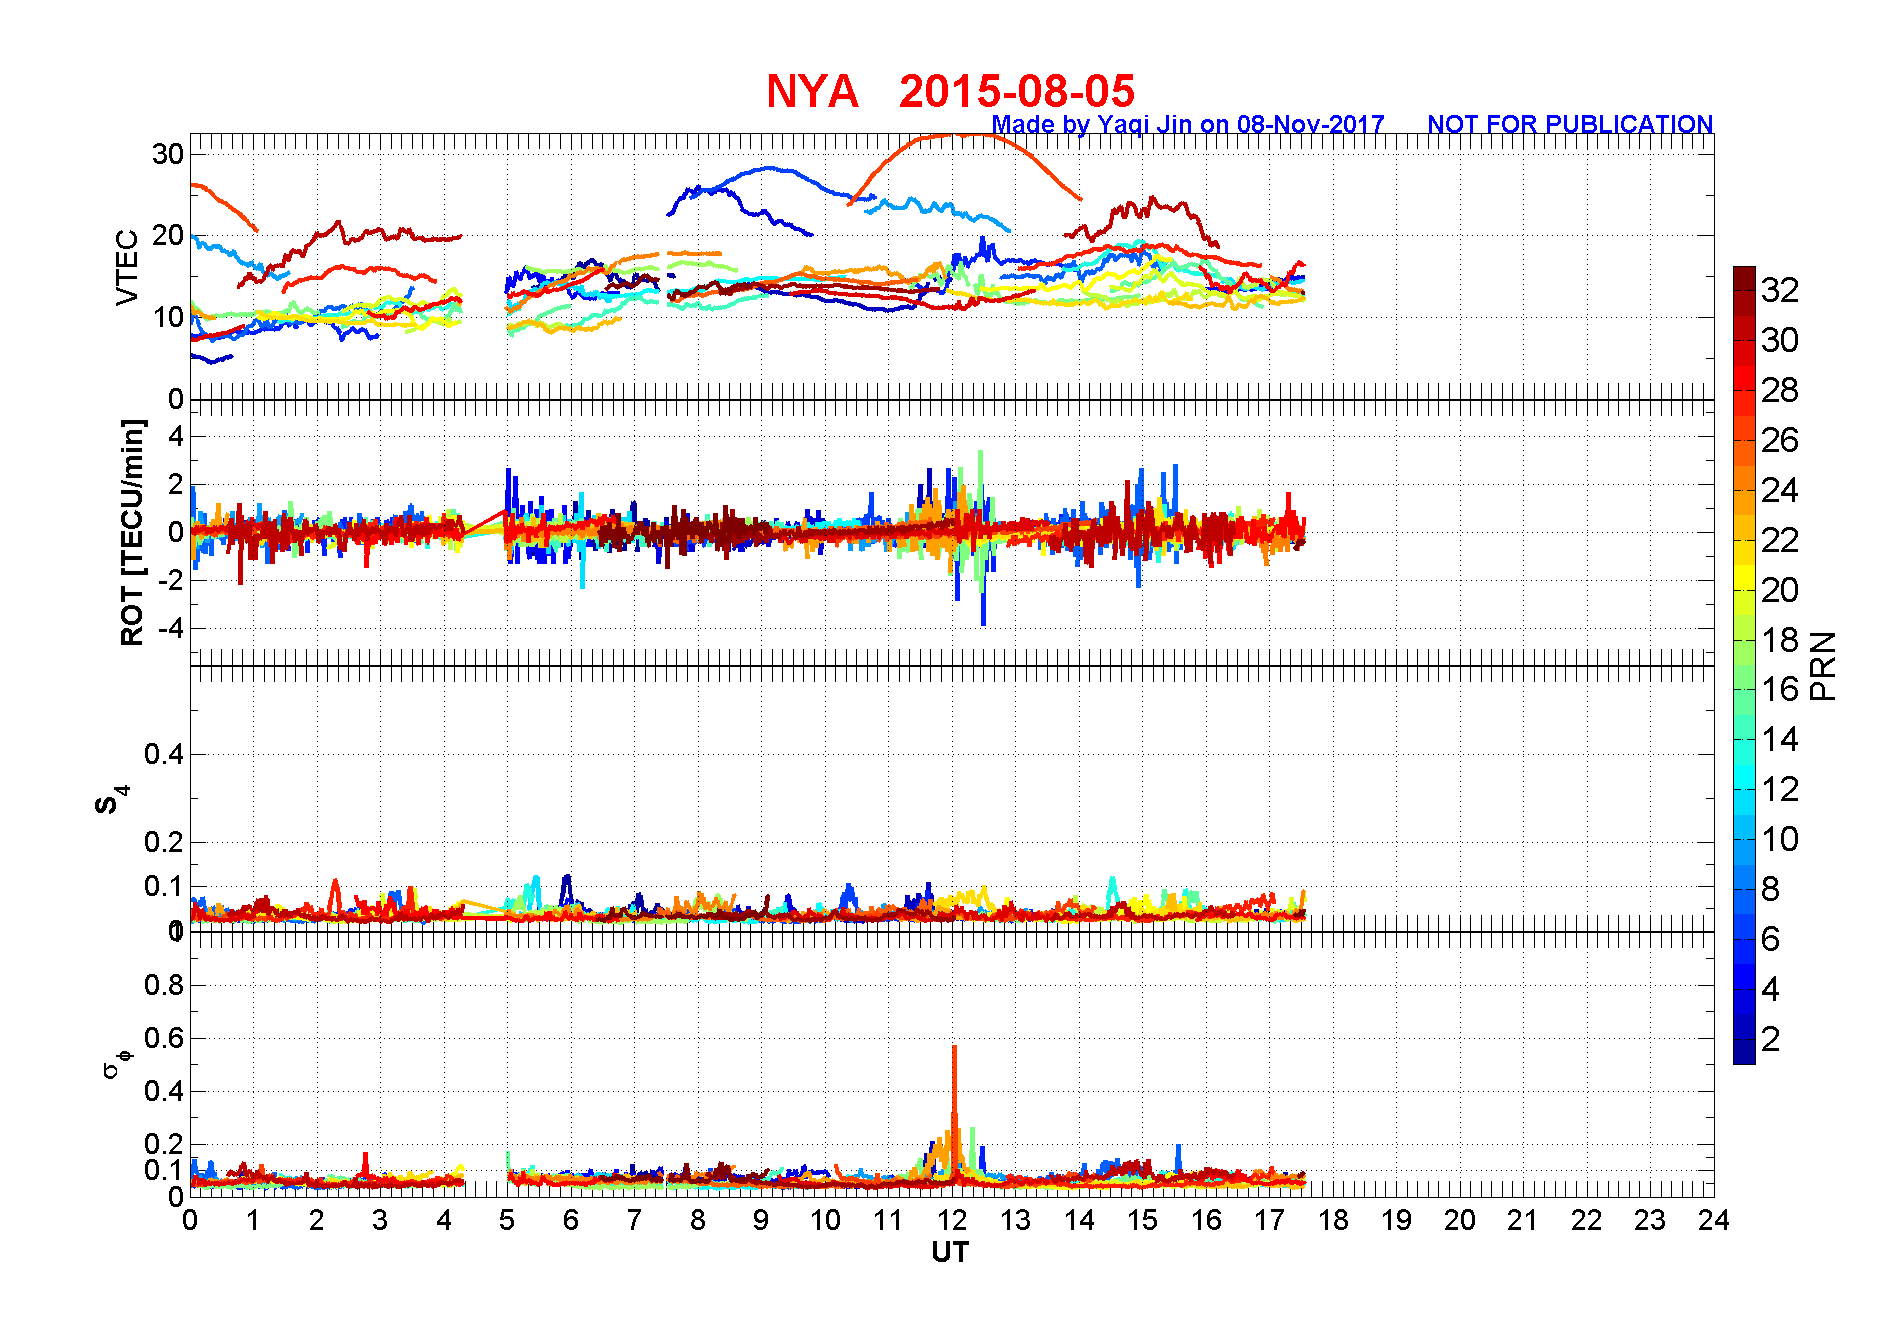Select the colorbar tick label "8"
This screenshot has height=1330, width=1904.
click(x=1771, y=889)
